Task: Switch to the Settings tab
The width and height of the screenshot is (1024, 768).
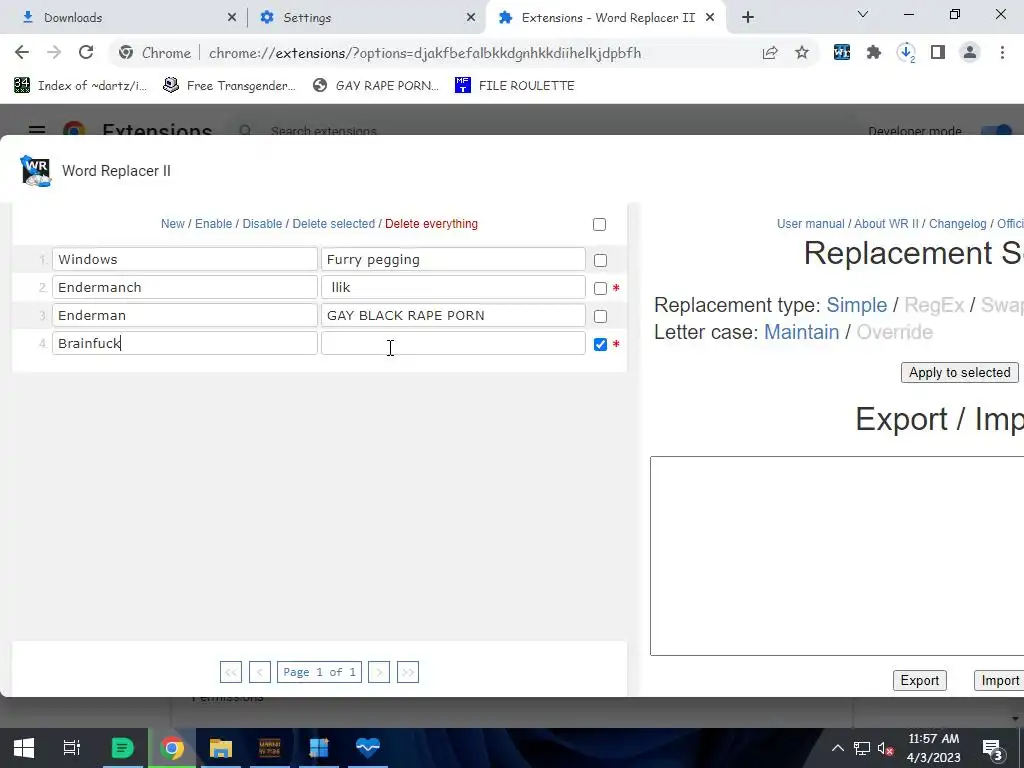Action: (x=366, y=18)
